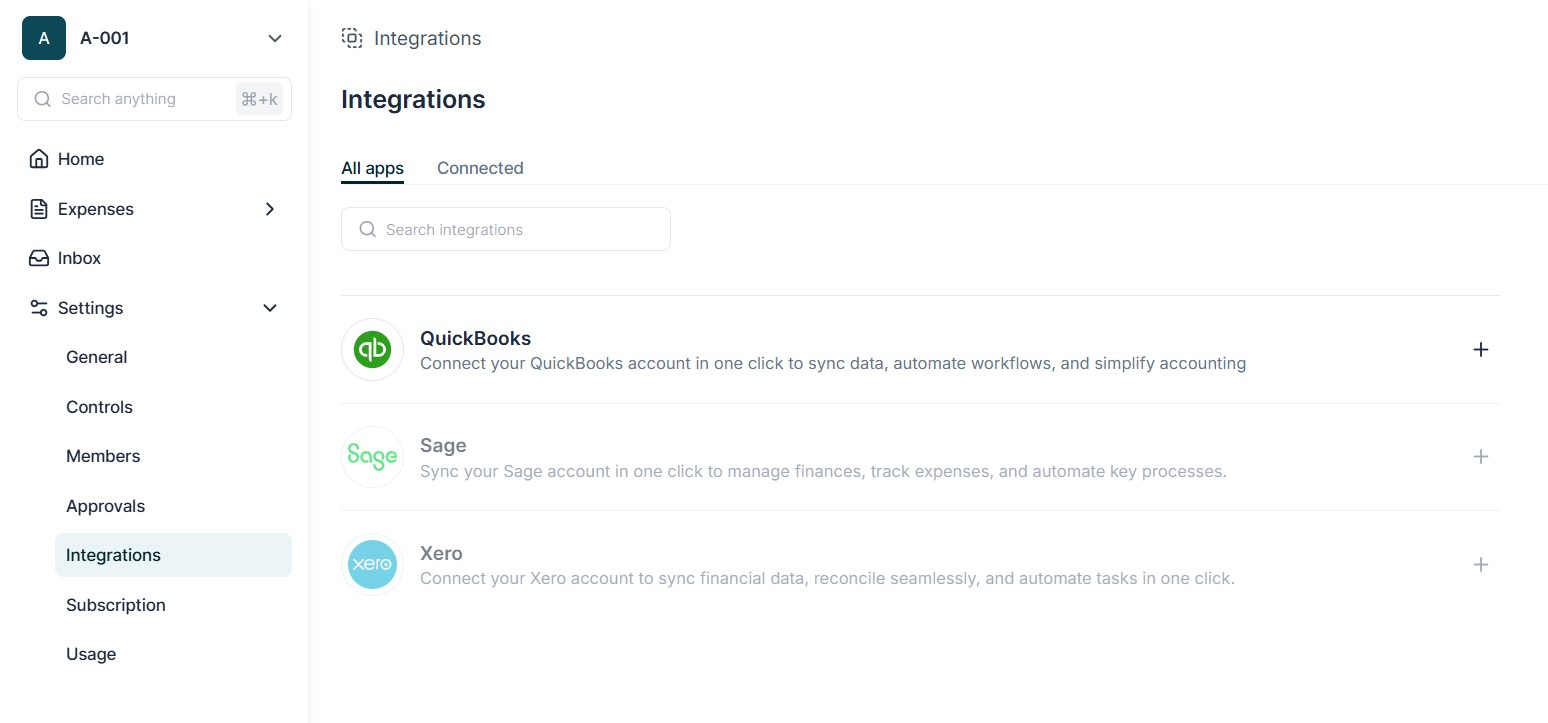Click the Sage logo icon
Viewport: 1548px width, 723px height.
[x=372, y=457]
